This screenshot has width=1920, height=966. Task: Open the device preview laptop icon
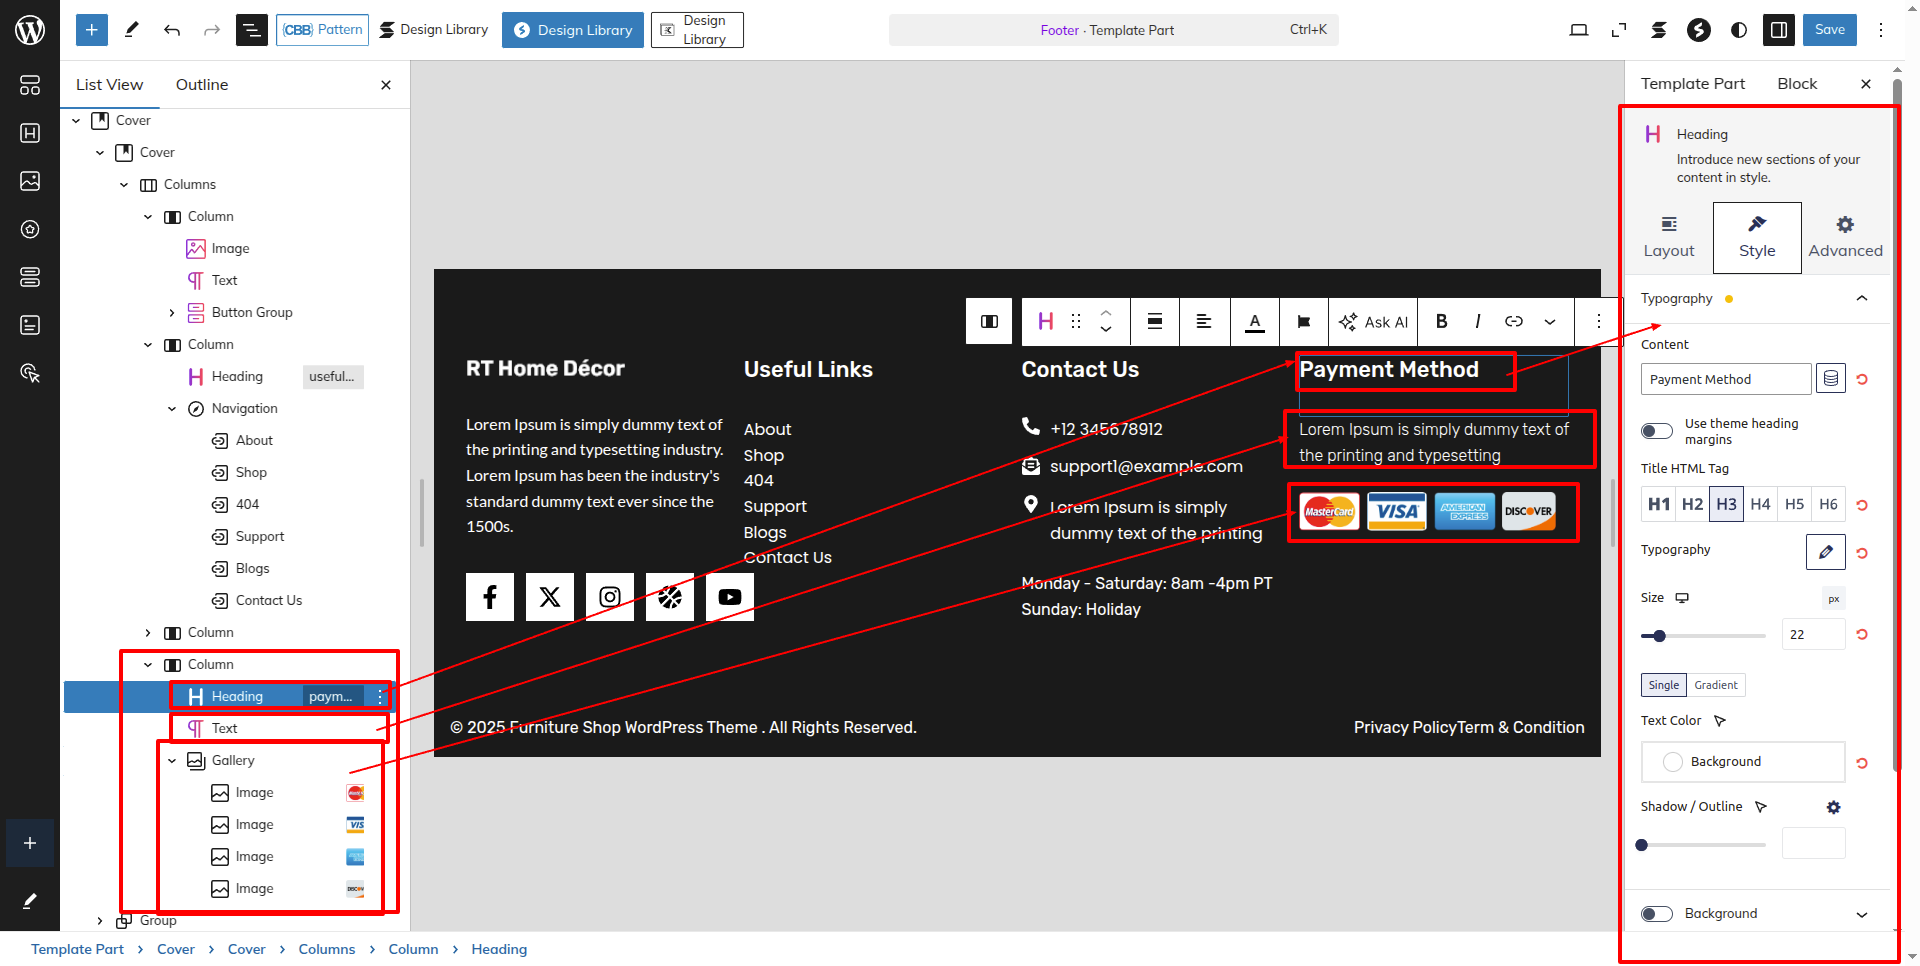pyautogui.click(x=1579, y=30)
